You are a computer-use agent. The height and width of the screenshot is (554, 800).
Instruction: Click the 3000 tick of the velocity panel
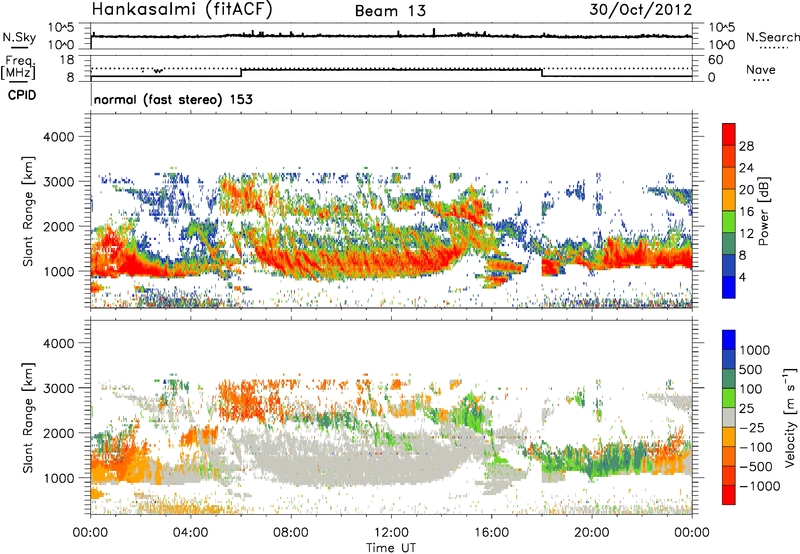tap(58, 388)
